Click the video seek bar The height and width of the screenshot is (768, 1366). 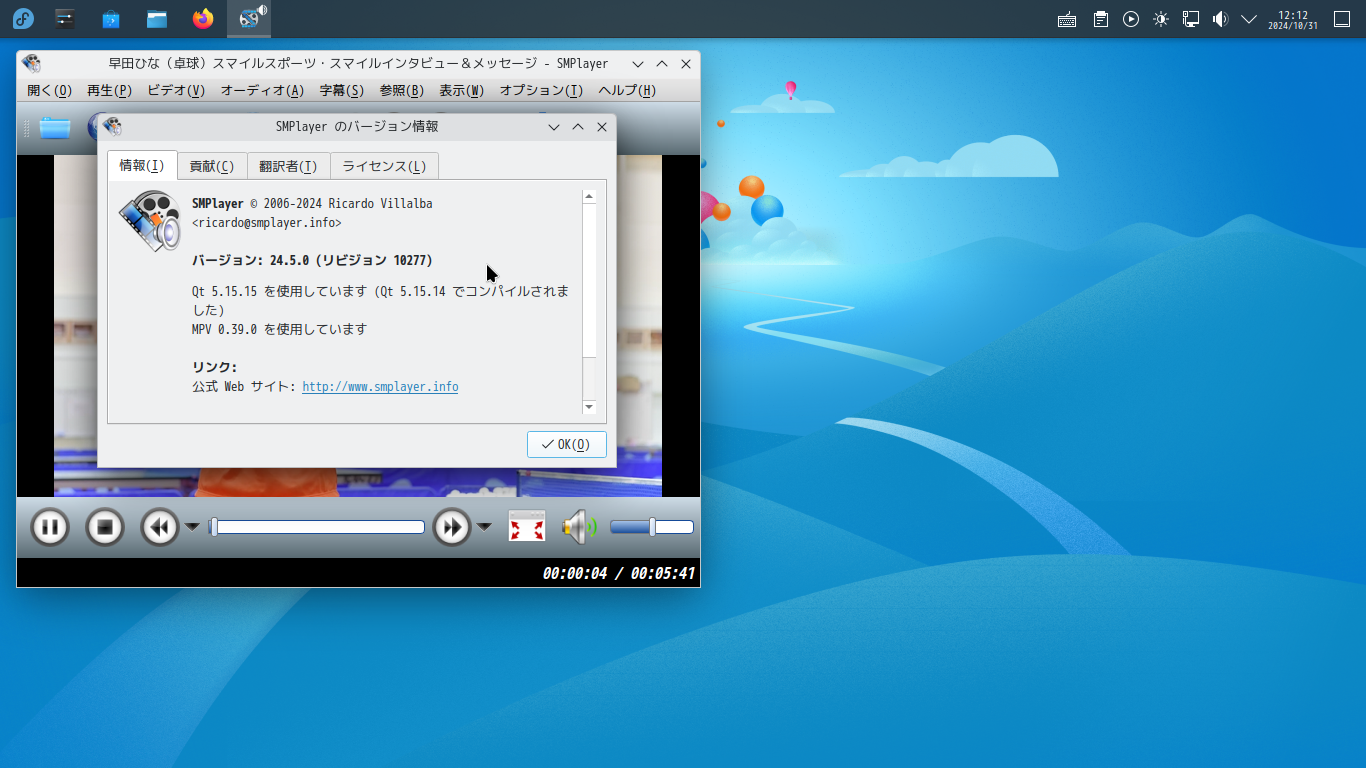pos(318,527)
